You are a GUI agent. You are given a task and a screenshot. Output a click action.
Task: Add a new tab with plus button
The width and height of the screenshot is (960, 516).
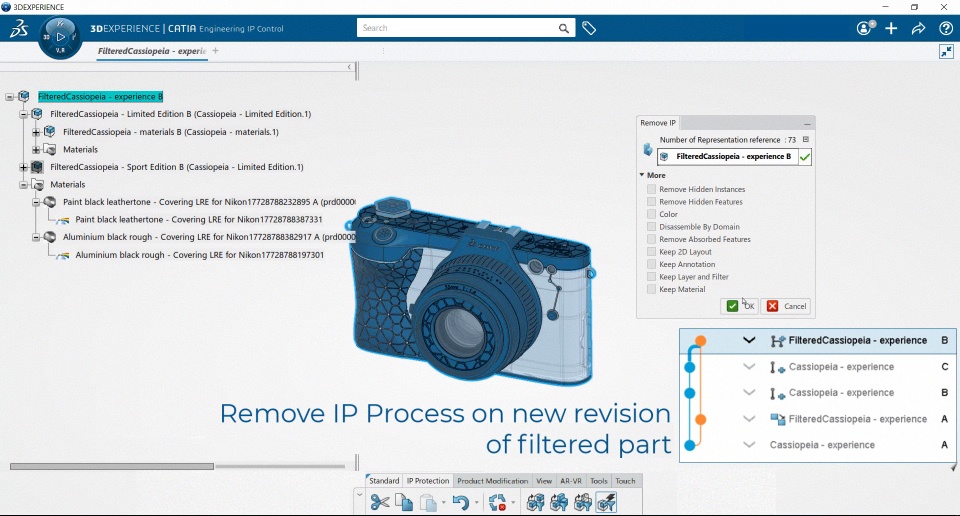tap(216, 51)
